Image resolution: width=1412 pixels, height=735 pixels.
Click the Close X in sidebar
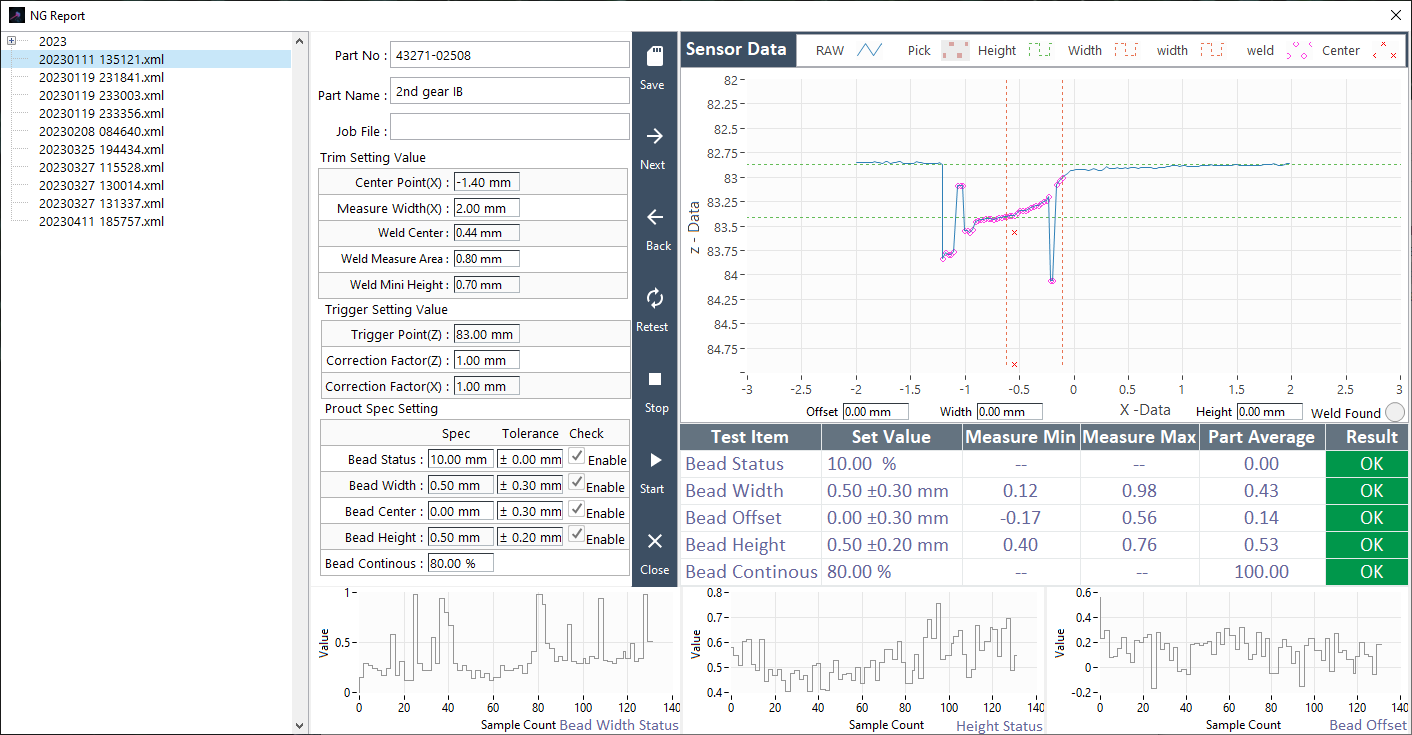click(654, 541)
